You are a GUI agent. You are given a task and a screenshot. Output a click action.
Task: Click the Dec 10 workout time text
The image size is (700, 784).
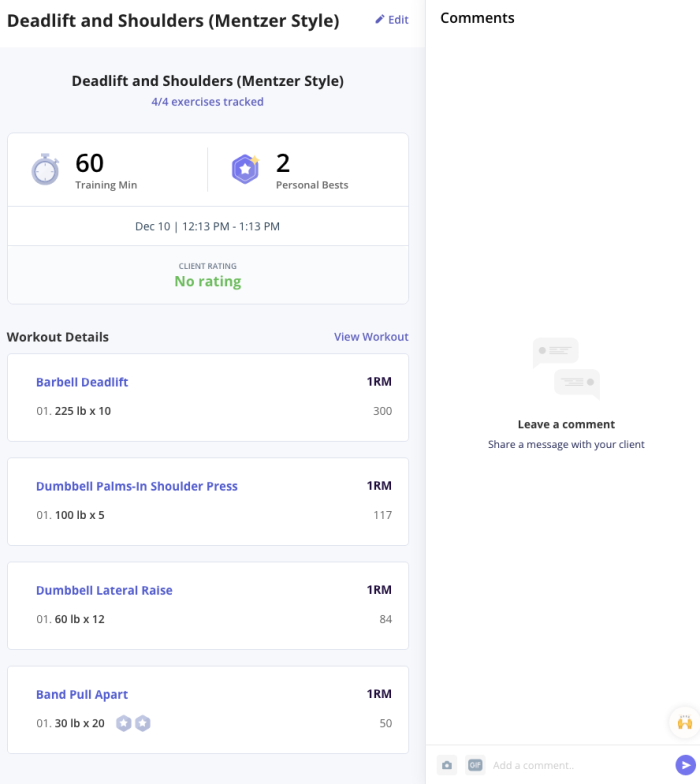point(208,226)
